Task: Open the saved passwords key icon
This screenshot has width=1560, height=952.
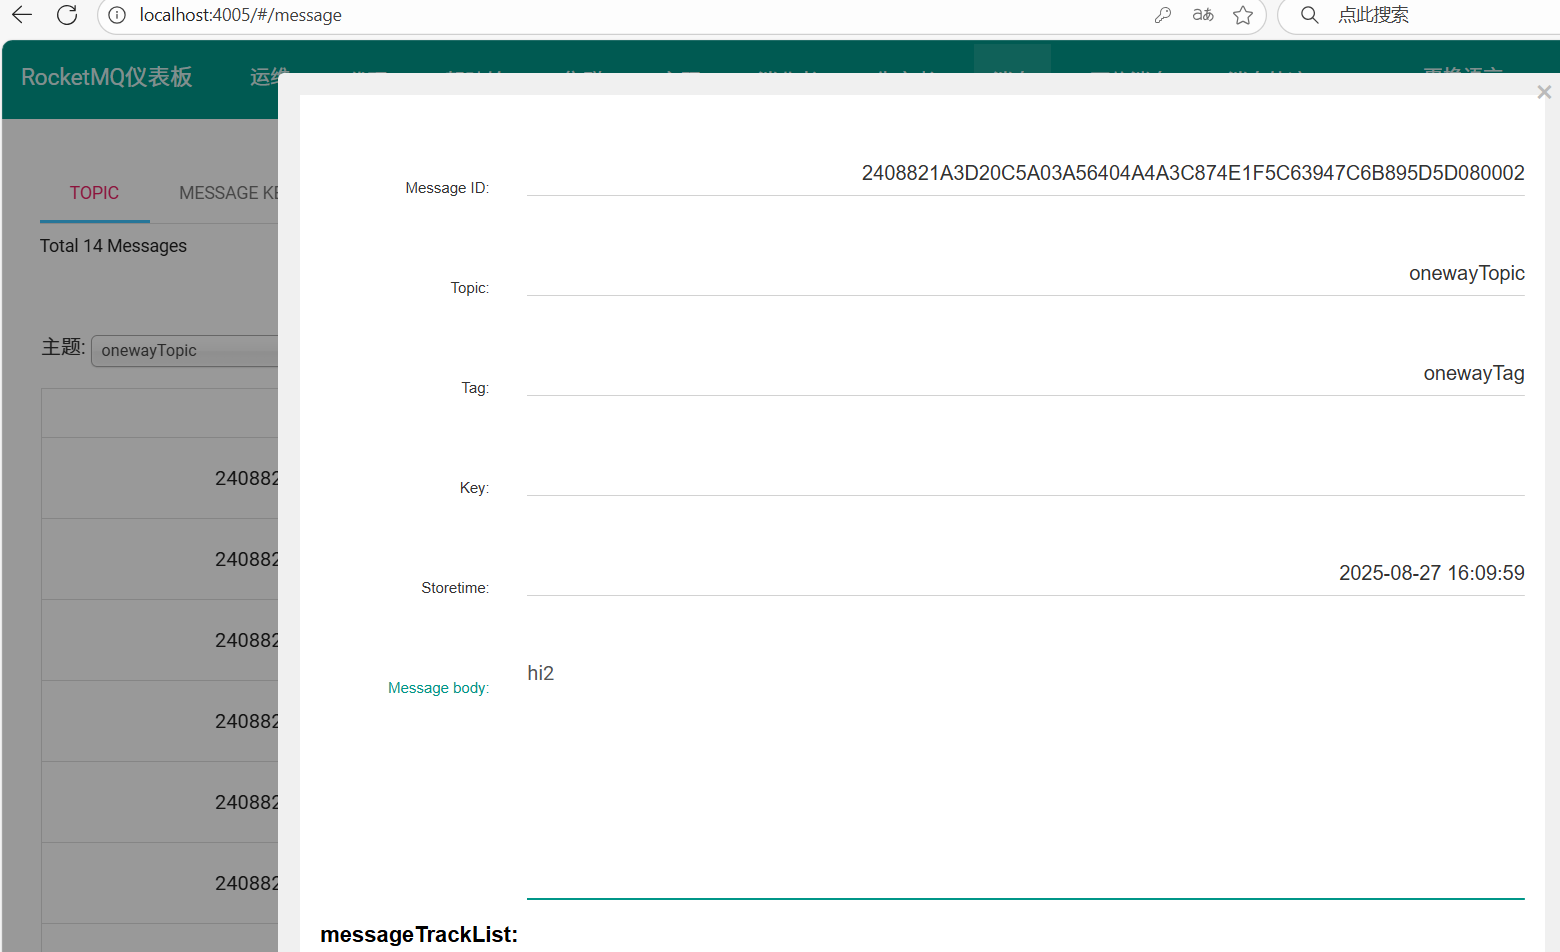Action: 1162,15
